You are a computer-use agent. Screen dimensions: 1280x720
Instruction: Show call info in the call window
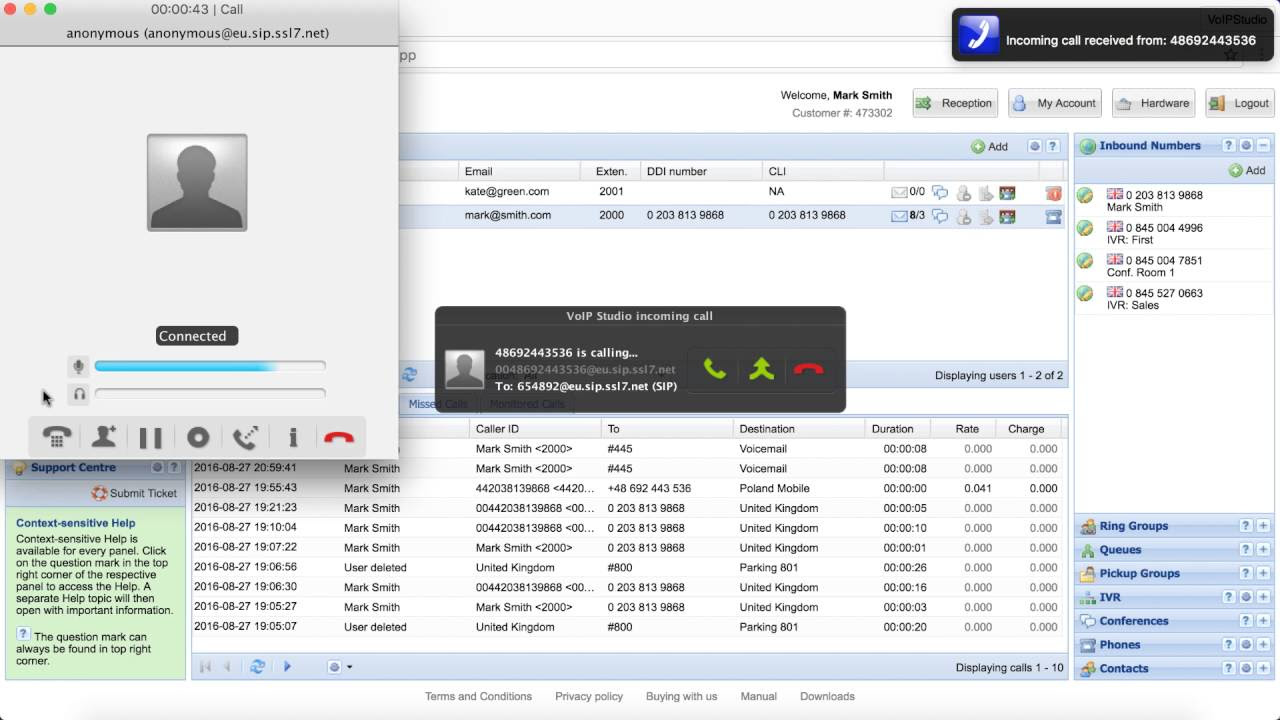292,437
